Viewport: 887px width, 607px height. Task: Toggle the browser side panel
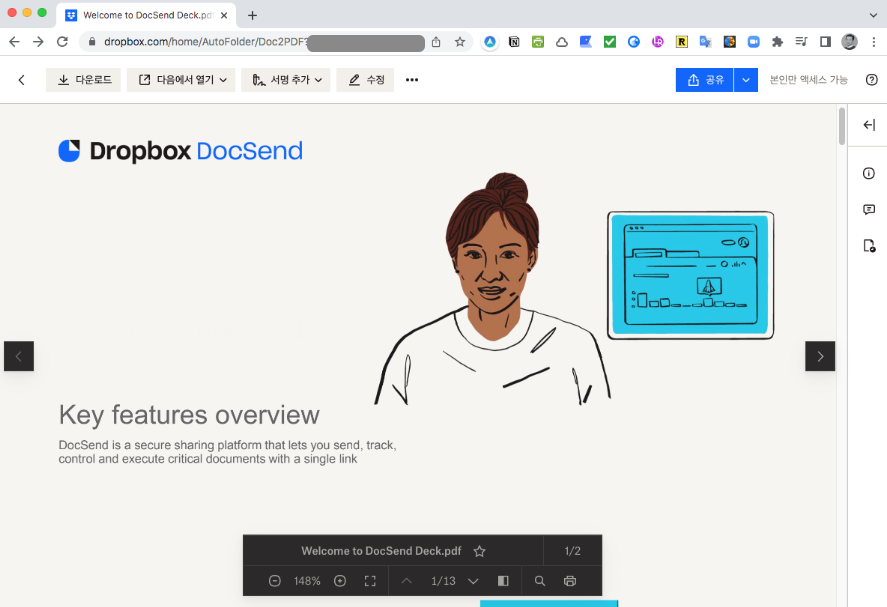click(825, 41)
